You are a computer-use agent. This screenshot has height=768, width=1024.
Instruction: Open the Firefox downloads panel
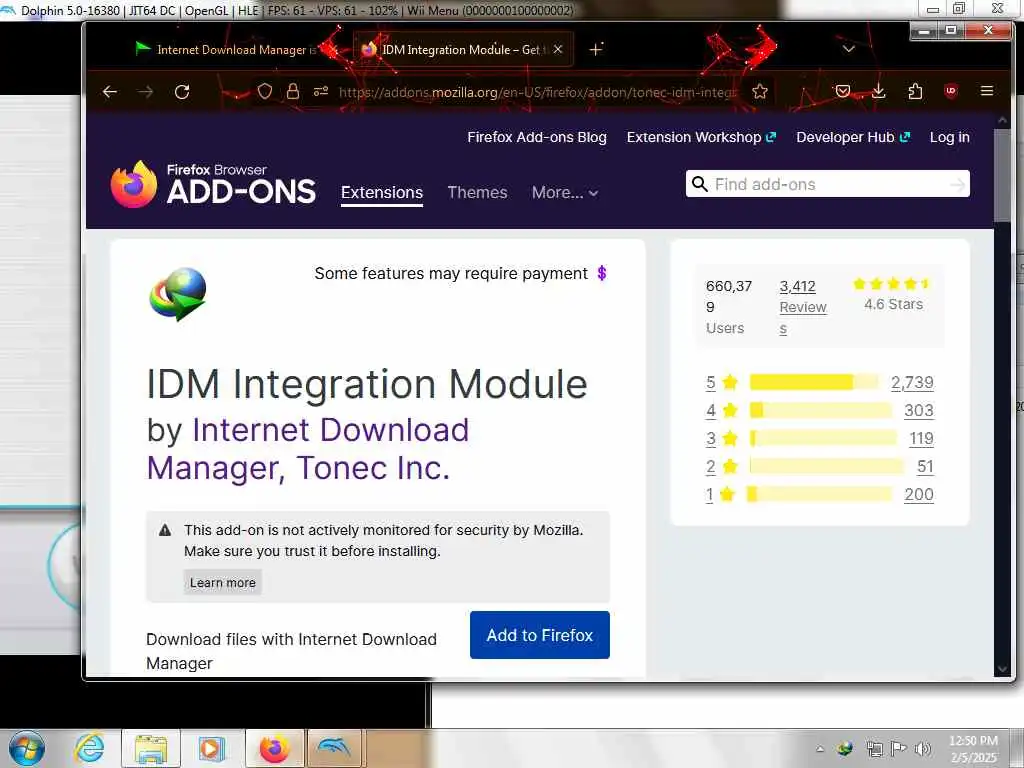pos(879,91)
